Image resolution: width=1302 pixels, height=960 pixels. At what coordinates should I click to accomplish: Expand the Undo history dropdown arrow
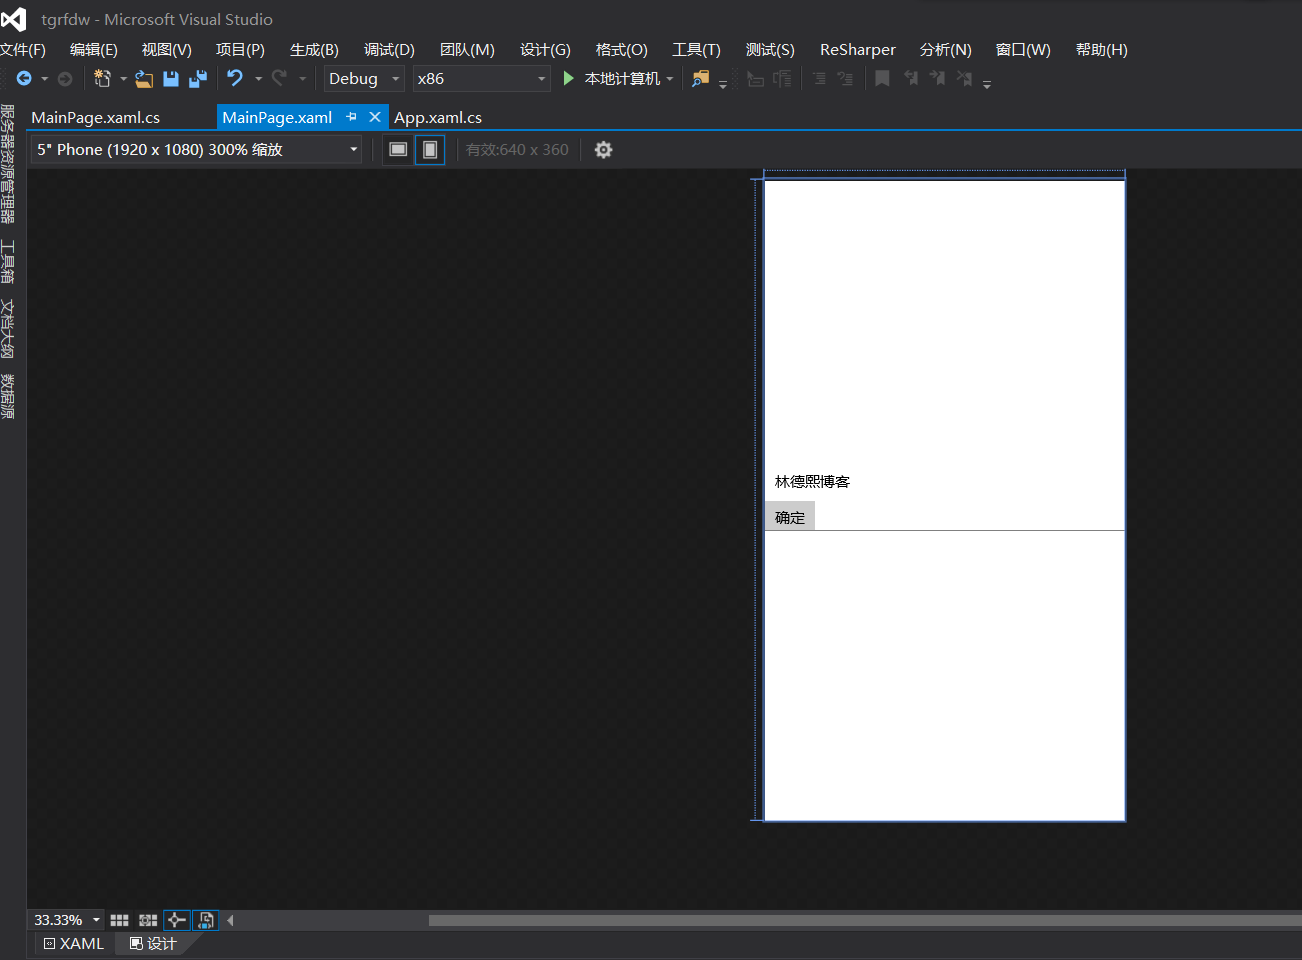click(x=258, y=78)
